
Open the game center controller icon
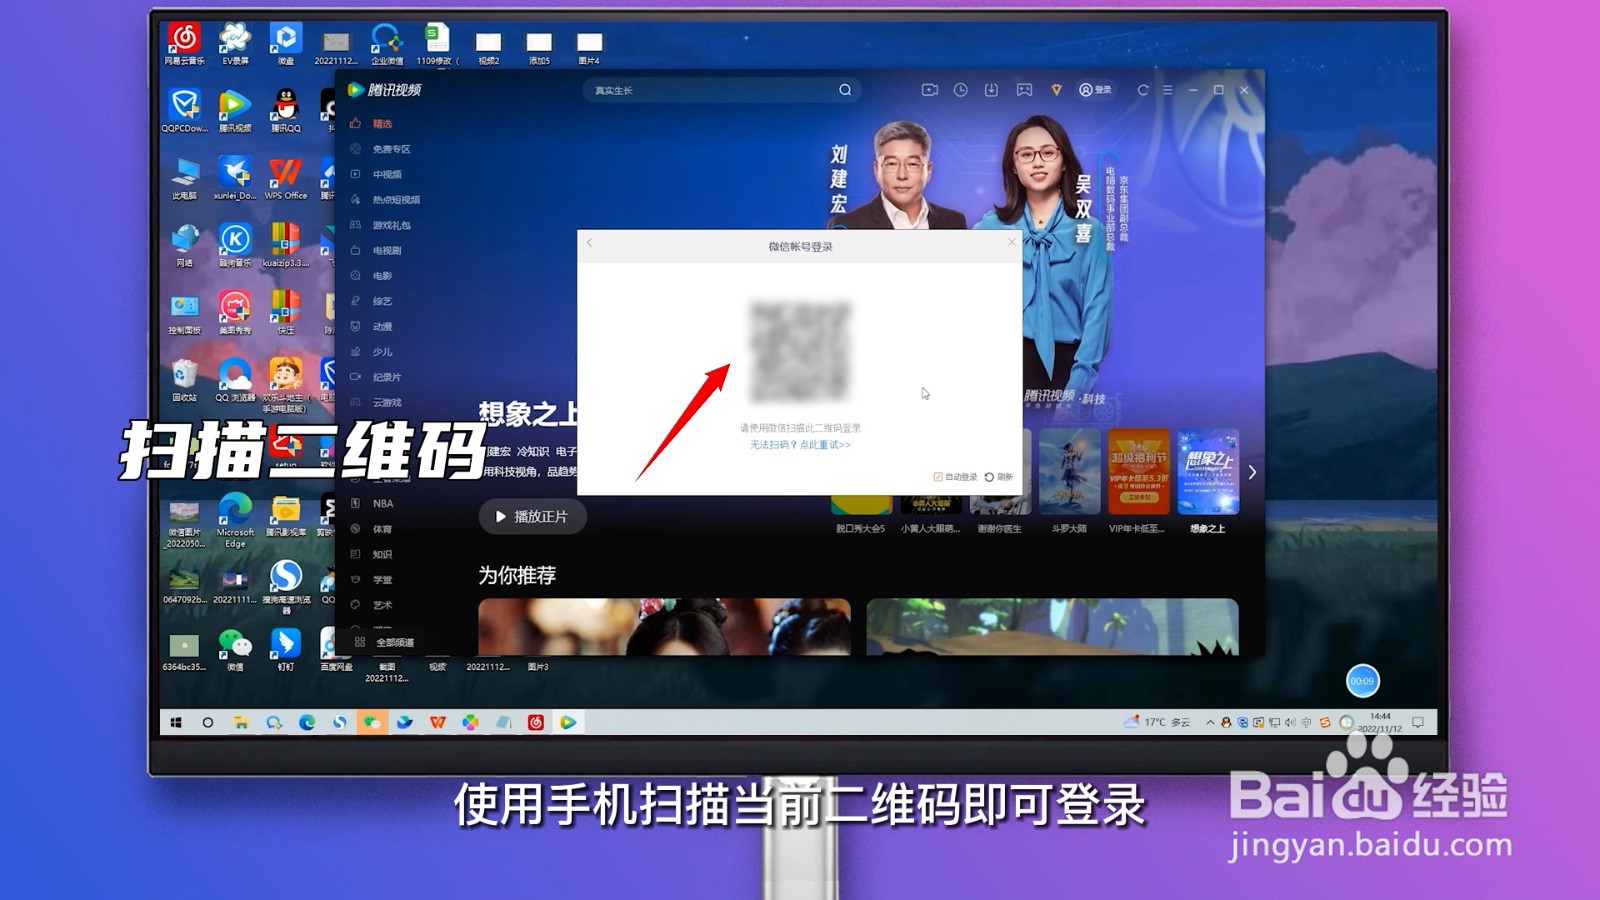(1024, 90)
